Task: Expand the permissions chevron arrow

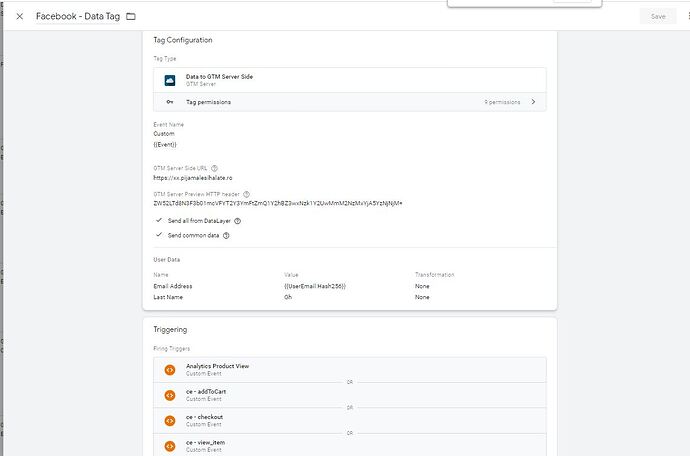Action: (533, 102)
